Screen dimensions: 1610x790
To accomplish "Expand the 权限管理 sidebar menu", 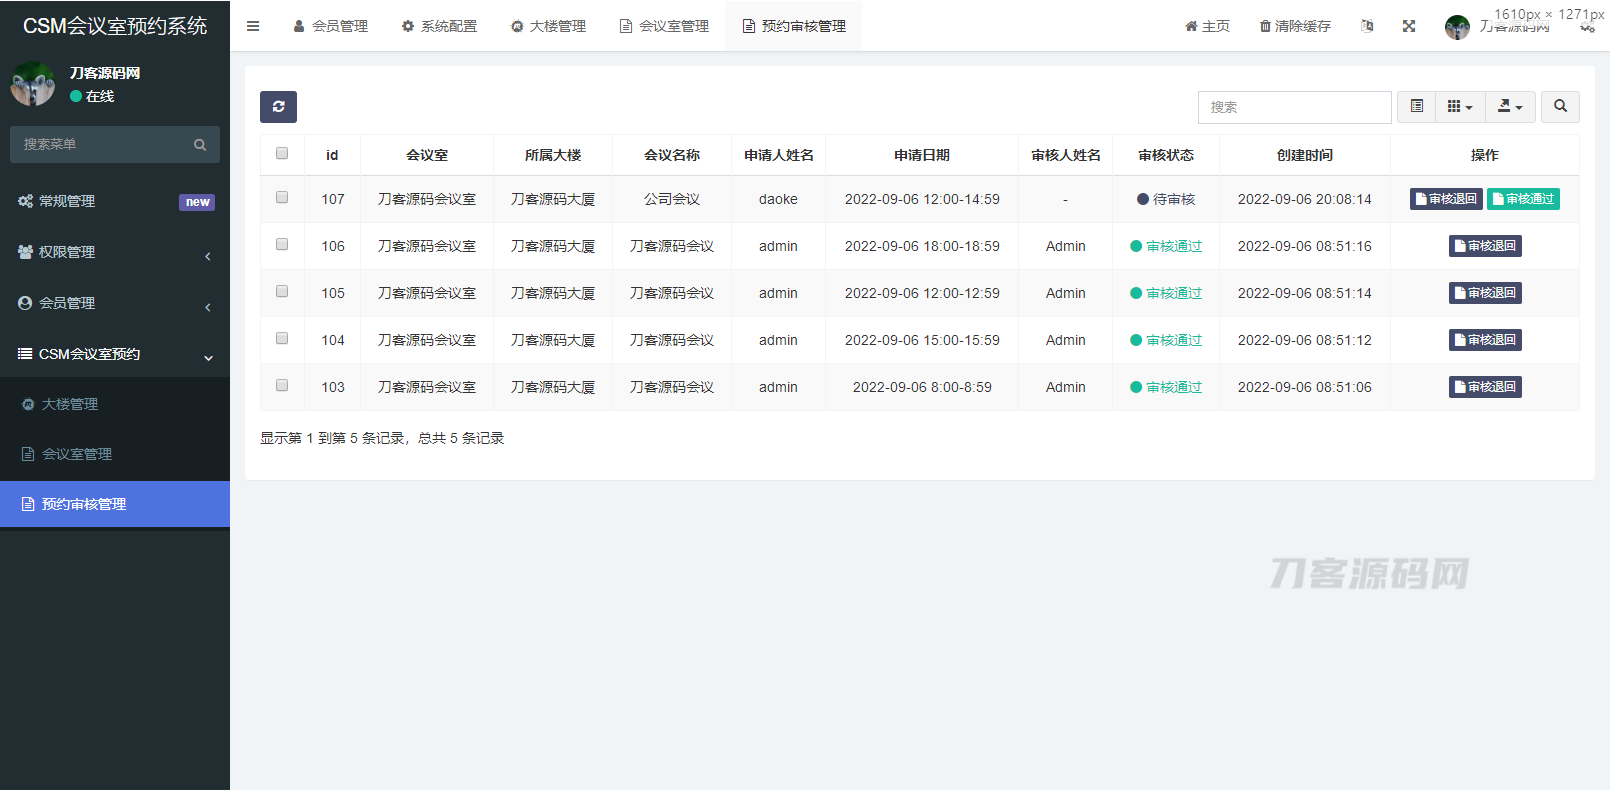I will (x=115, y=252).
